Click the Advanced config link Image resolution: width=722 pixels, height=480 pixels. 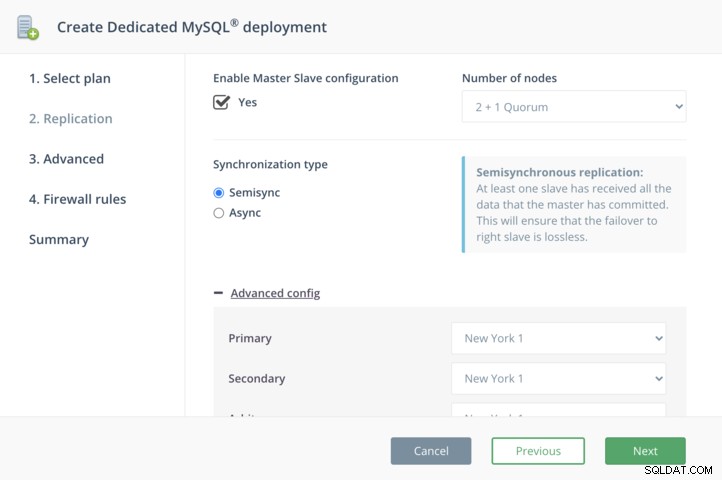(275, 293)
